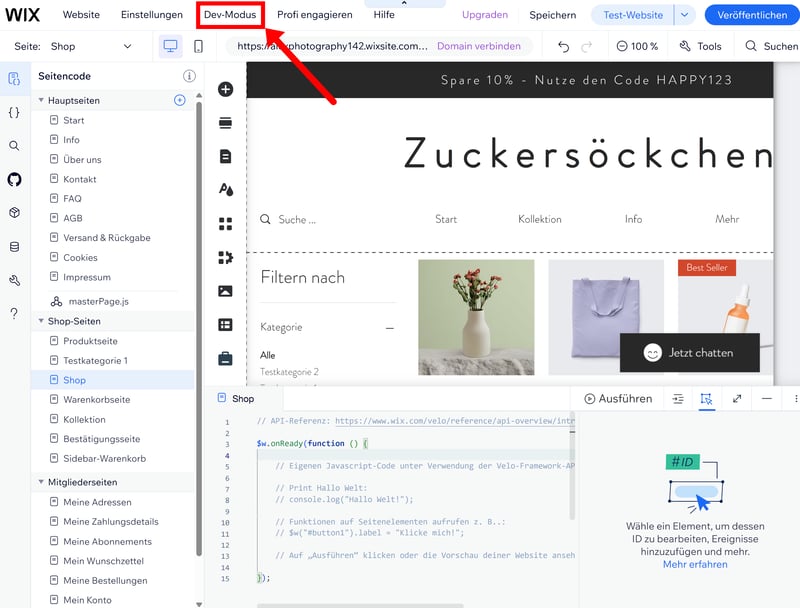This screenshot has width=800, height=608.
Task: Open the content manager table icon
Action: coord(226,324)
